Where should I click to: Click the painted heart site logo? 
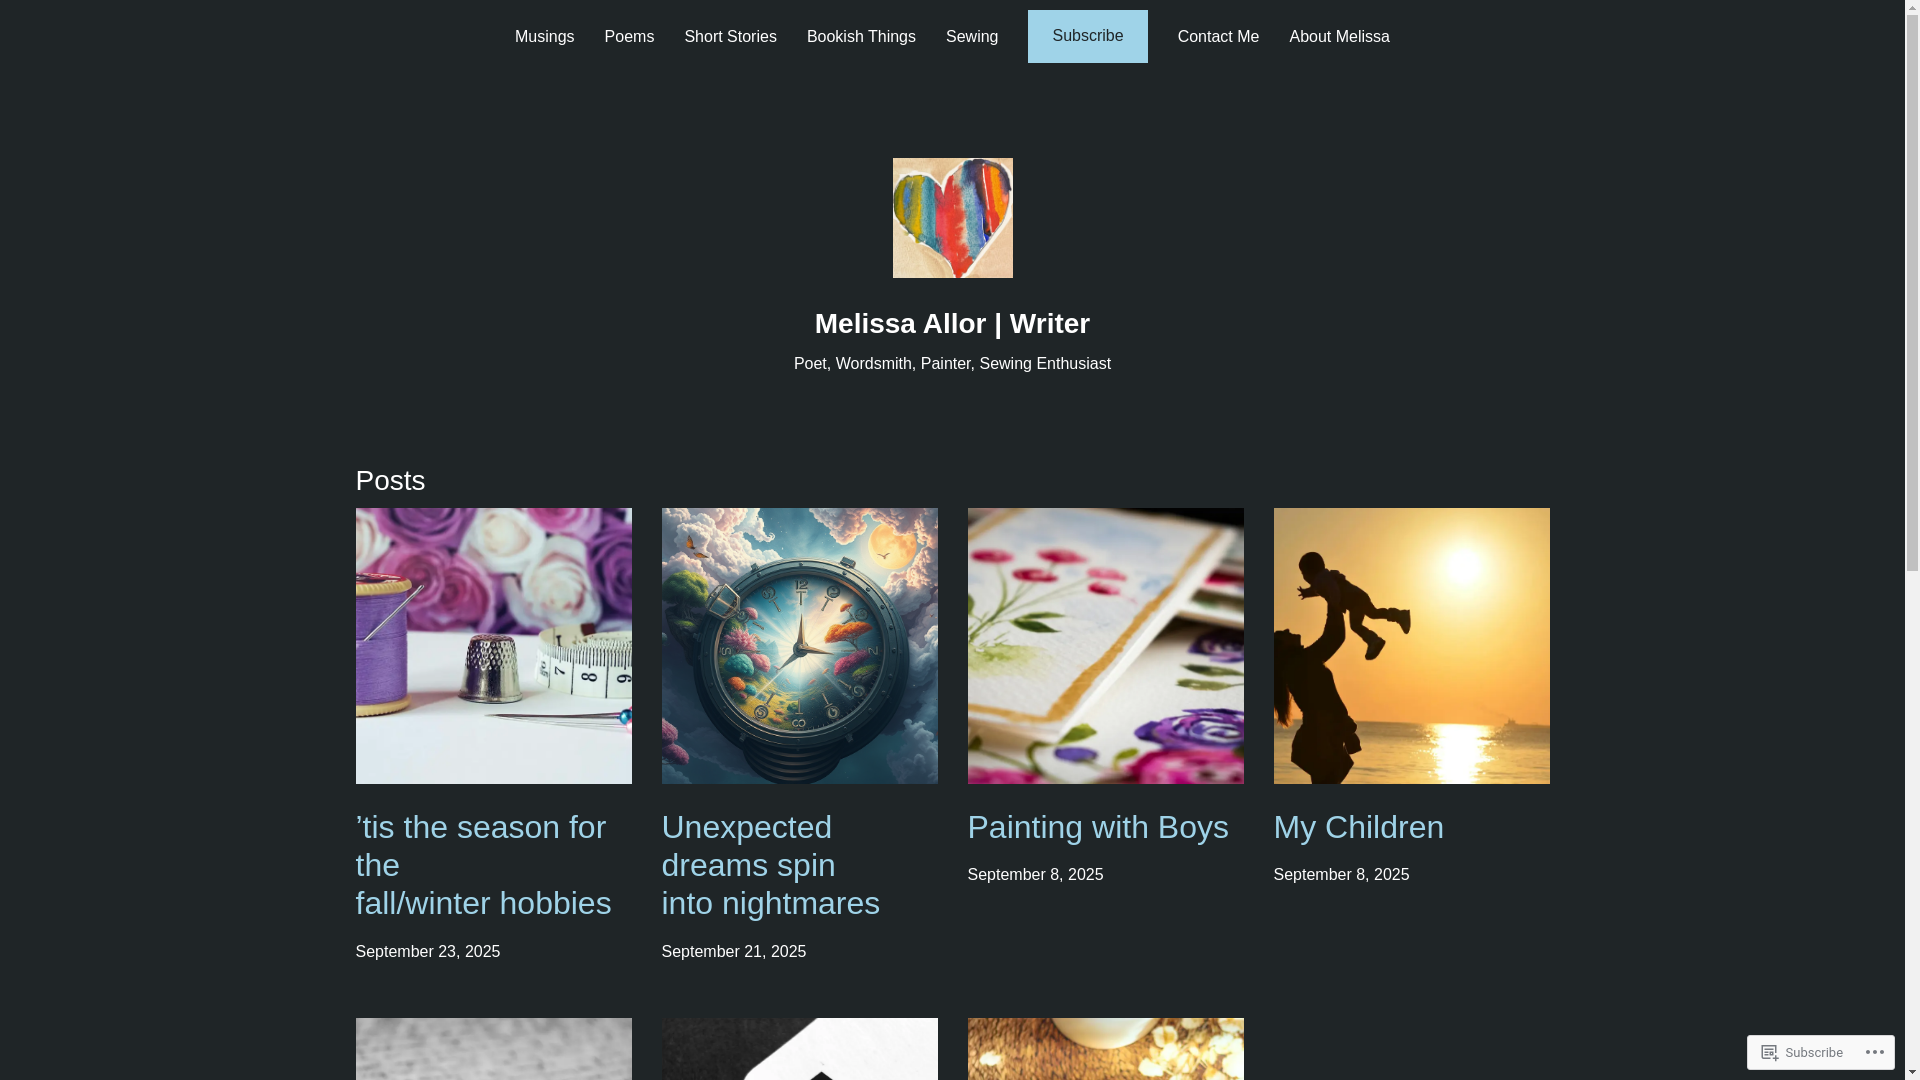tap(952, 218)
